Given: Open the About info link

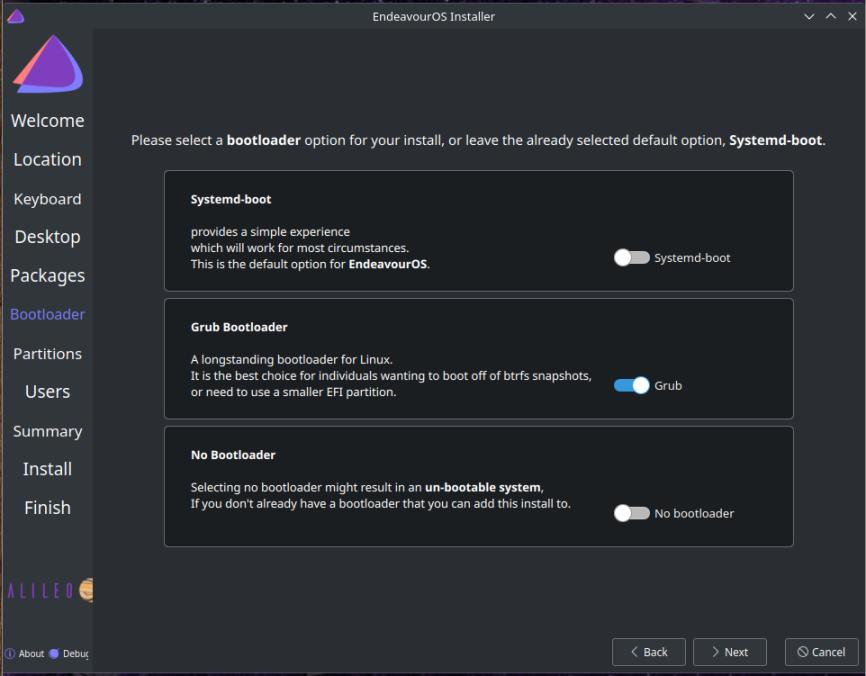Looking at the screenshot, I should click(x=25, y=653).
